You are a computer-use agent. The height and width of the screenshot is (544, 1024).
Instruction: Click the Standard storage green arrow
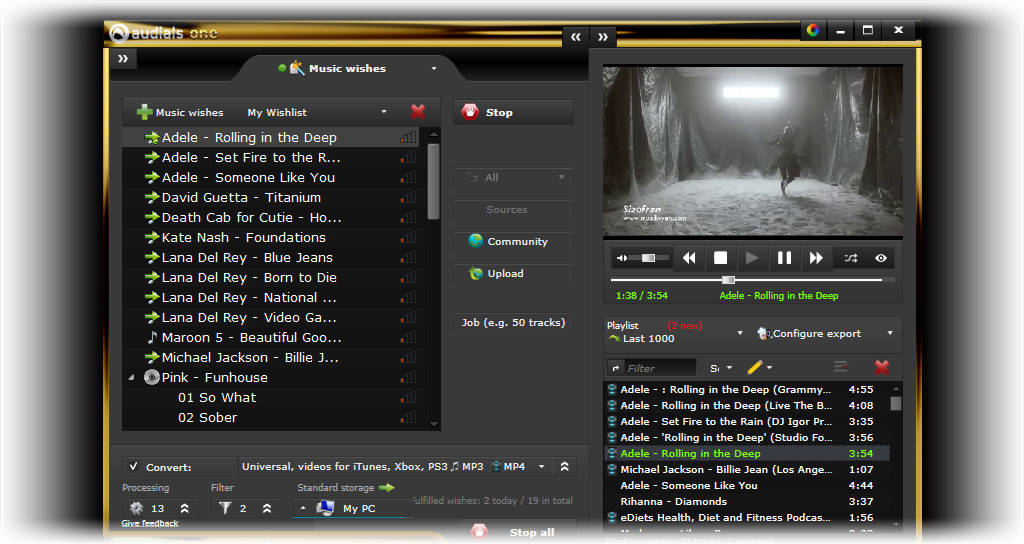point(387,488)
